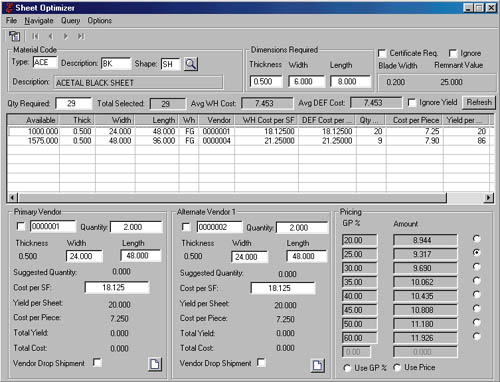Go to next record toolbar arrow
This screenshot has width=500, height=382.
pos(66,36)
